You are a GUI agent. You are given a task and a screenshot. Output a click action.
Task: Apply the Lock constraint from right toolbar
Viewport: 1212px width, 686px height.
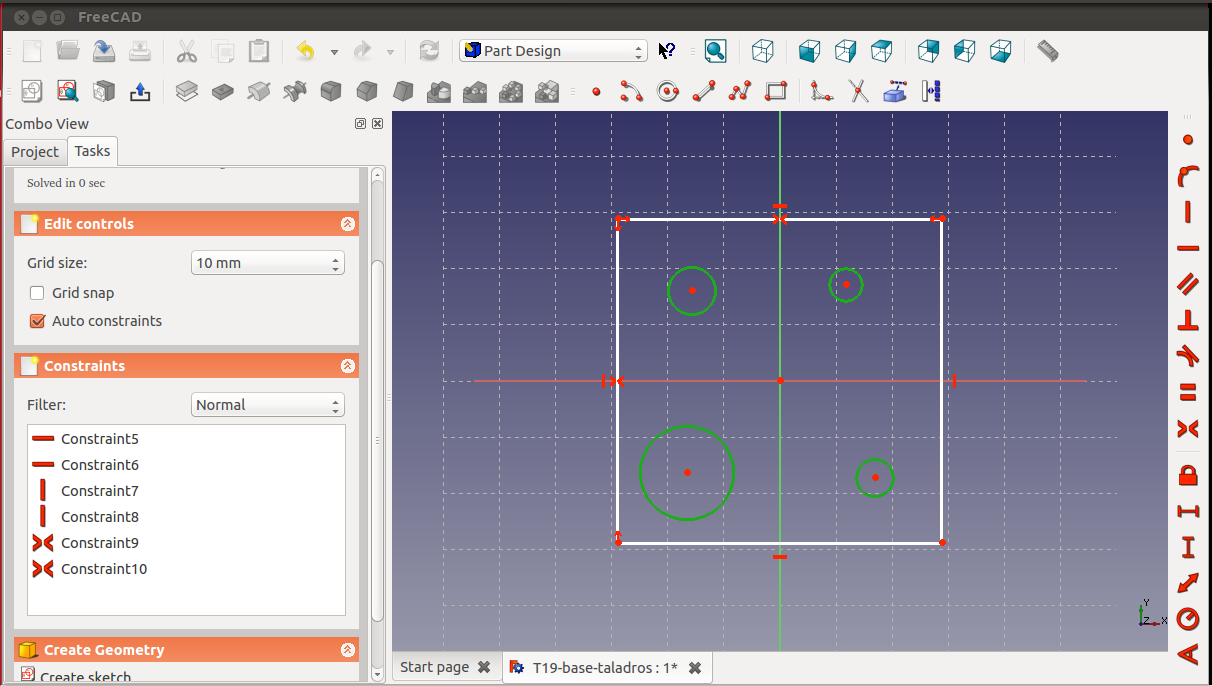[1188, 474]
